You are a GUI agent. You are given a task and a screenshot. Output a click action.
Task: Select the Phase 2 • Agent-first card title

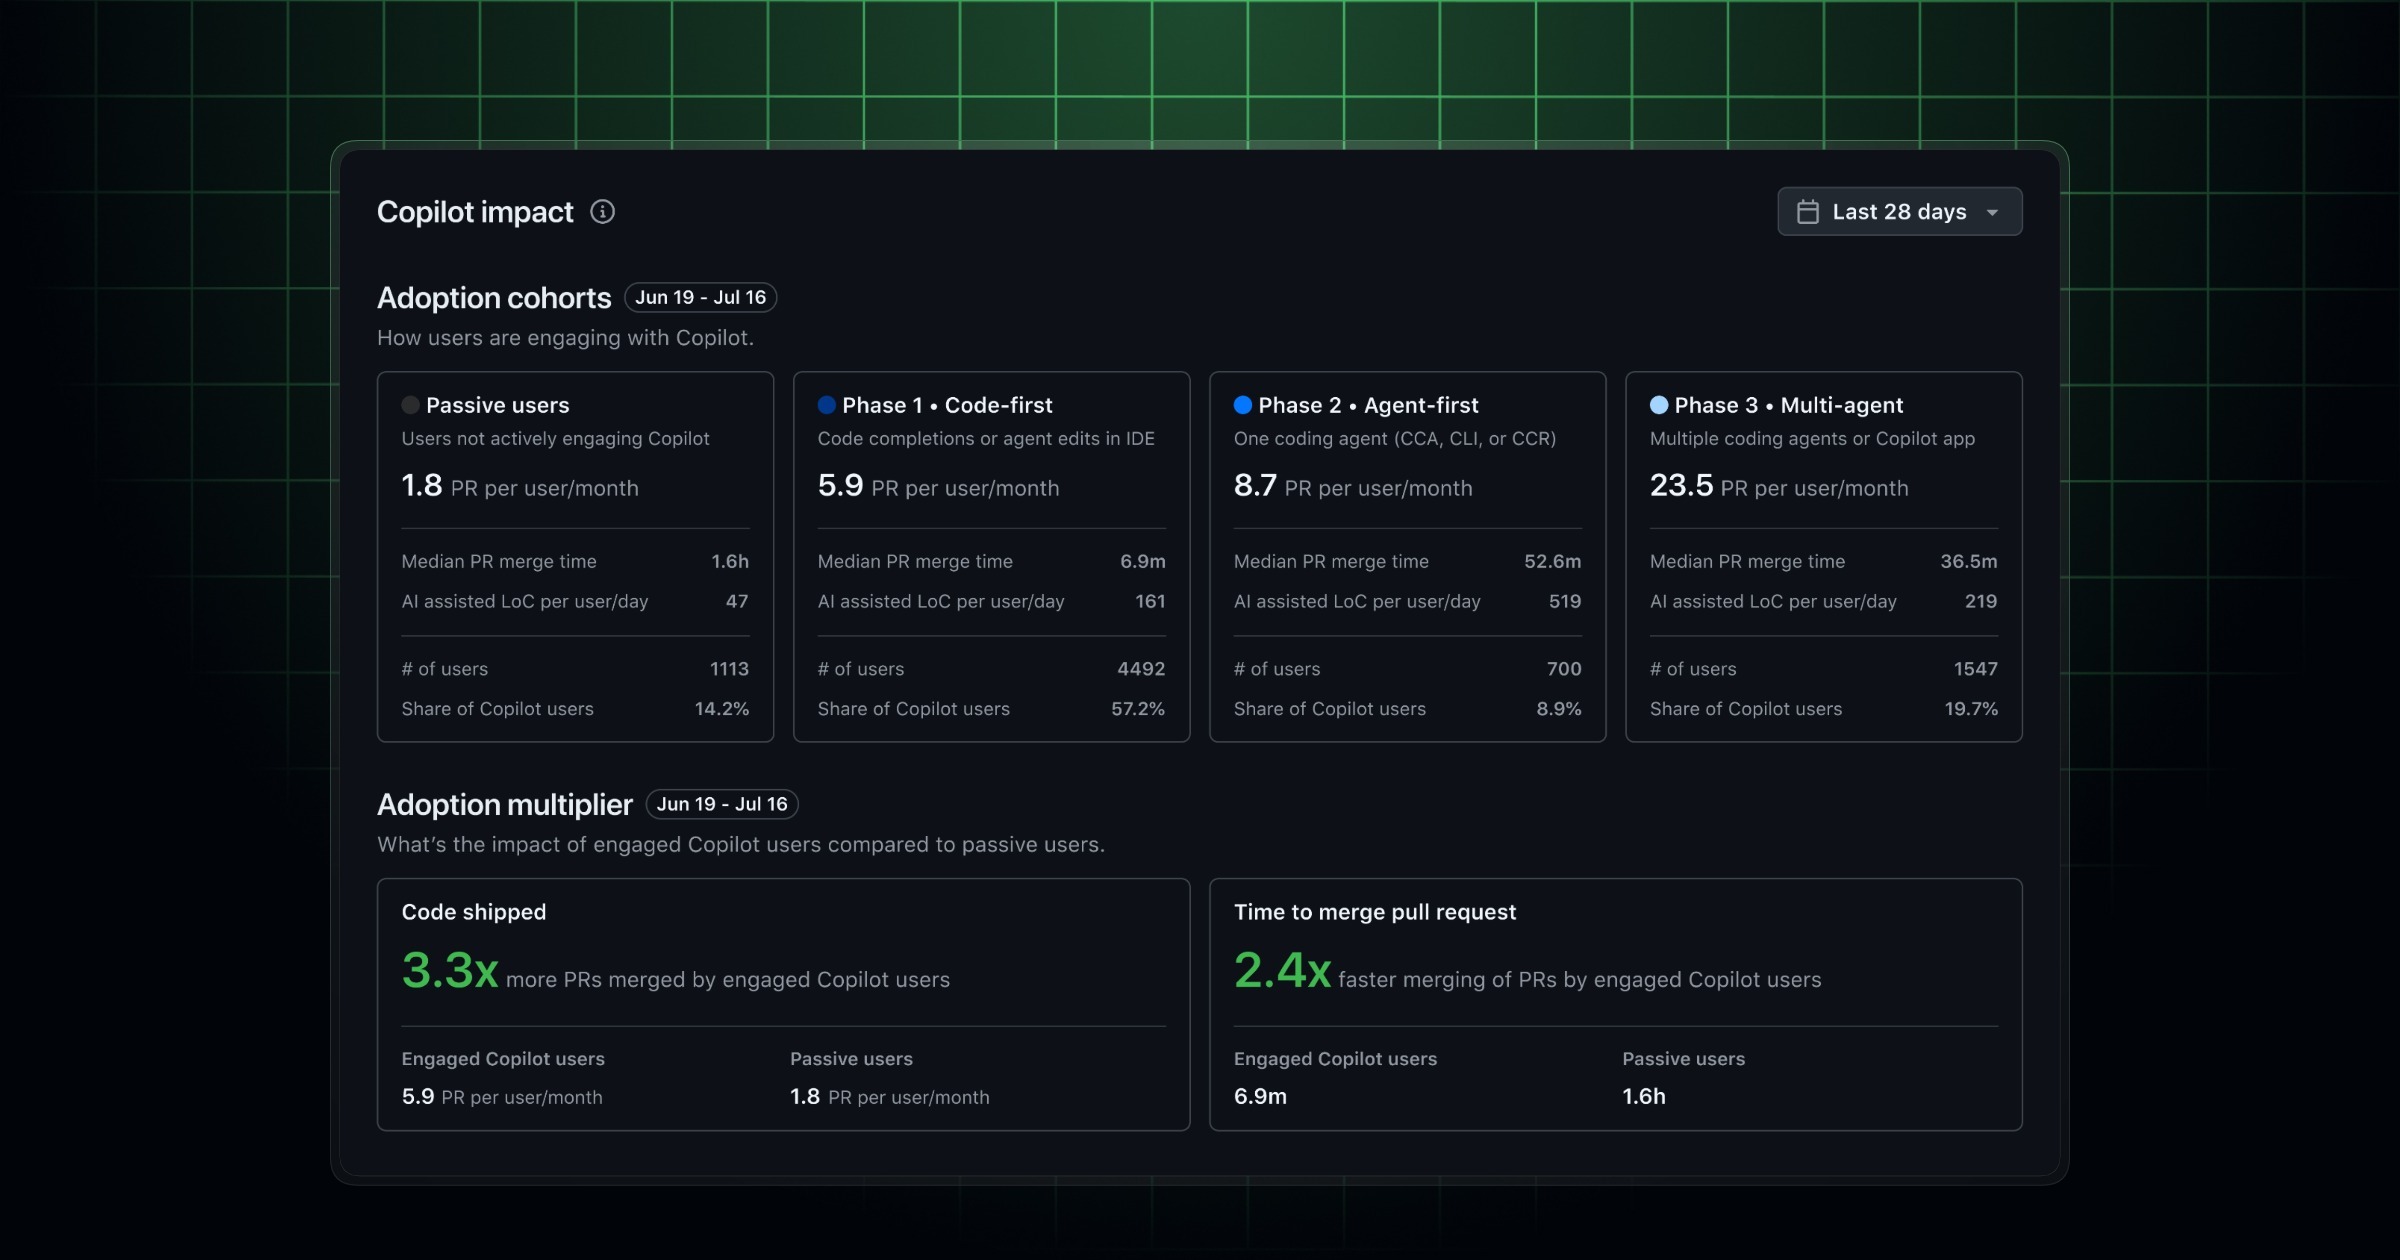(1368, 405)
